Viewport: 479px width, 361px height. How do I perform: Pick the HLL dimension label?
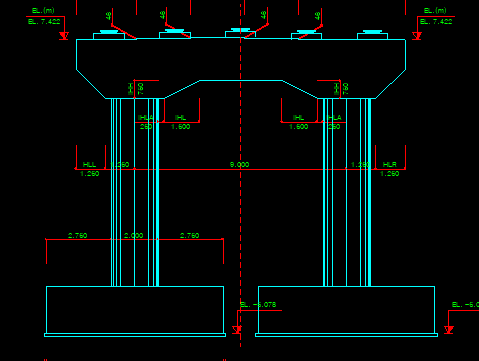89,165
